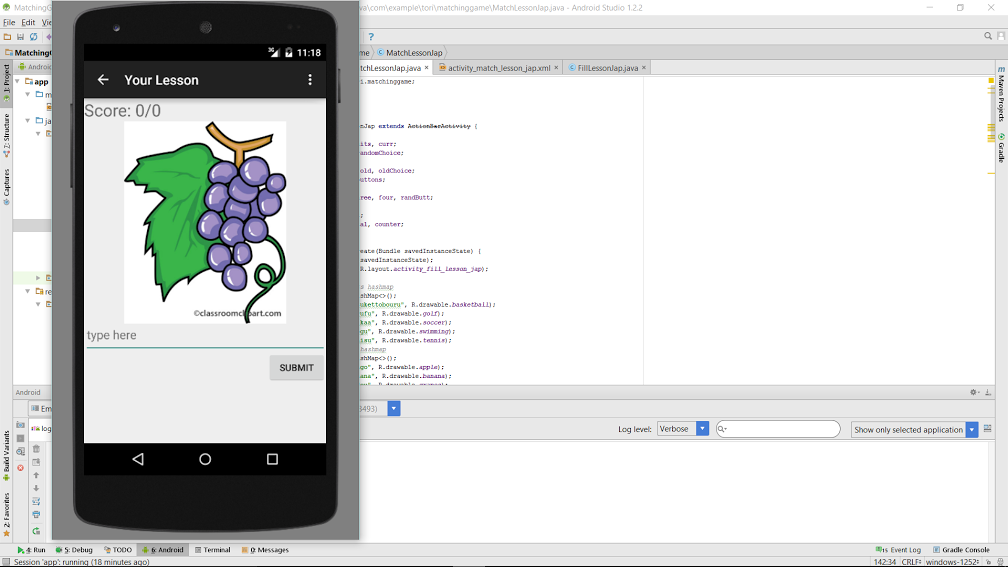Open the Edit menu
Screen dimensions: 1008x567
coord(28,22)
